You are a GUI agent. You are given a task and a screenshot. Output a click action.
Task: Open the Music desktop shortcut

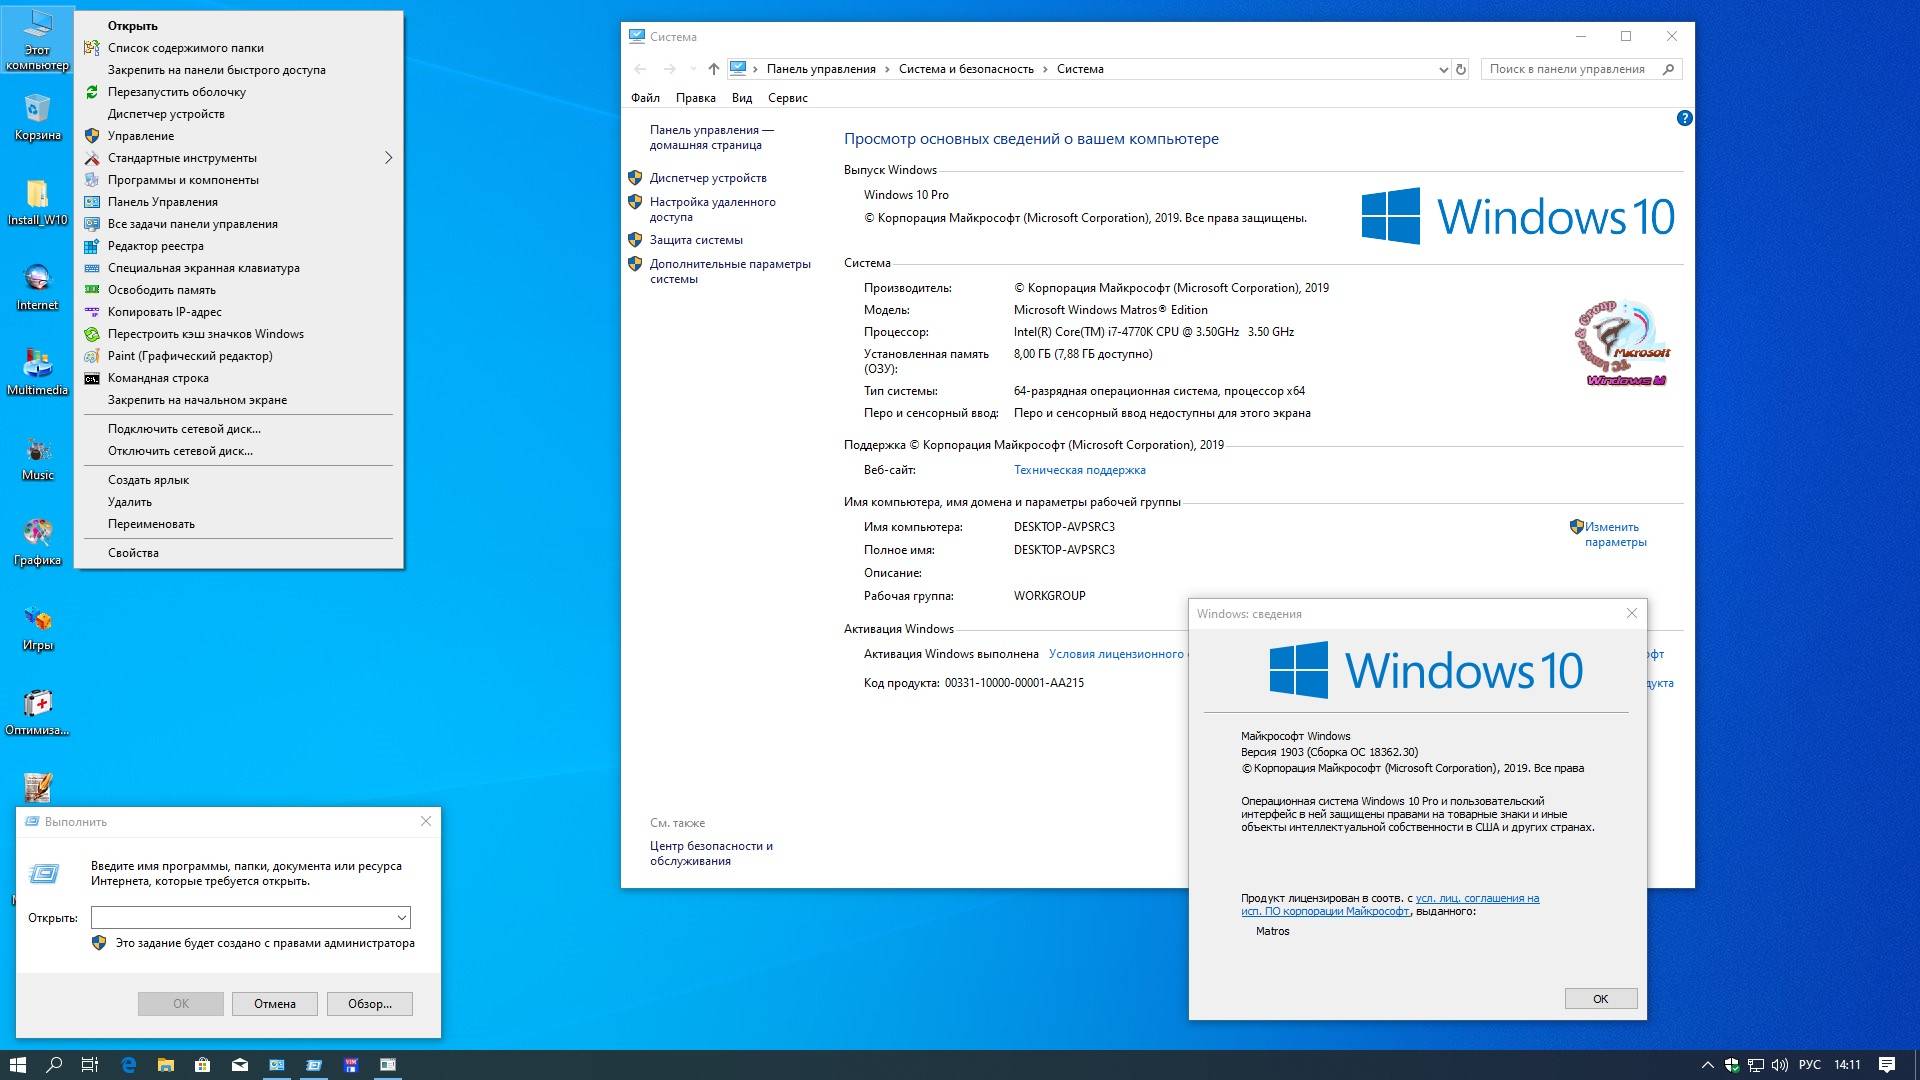pos(37,458)
